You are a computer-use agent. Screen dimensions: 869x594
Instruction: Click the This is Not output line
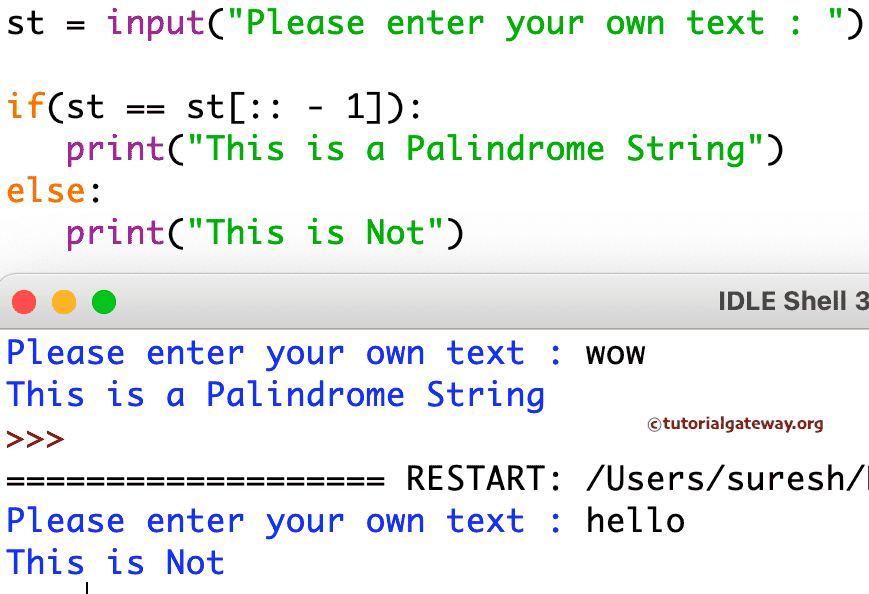point(114,562)
